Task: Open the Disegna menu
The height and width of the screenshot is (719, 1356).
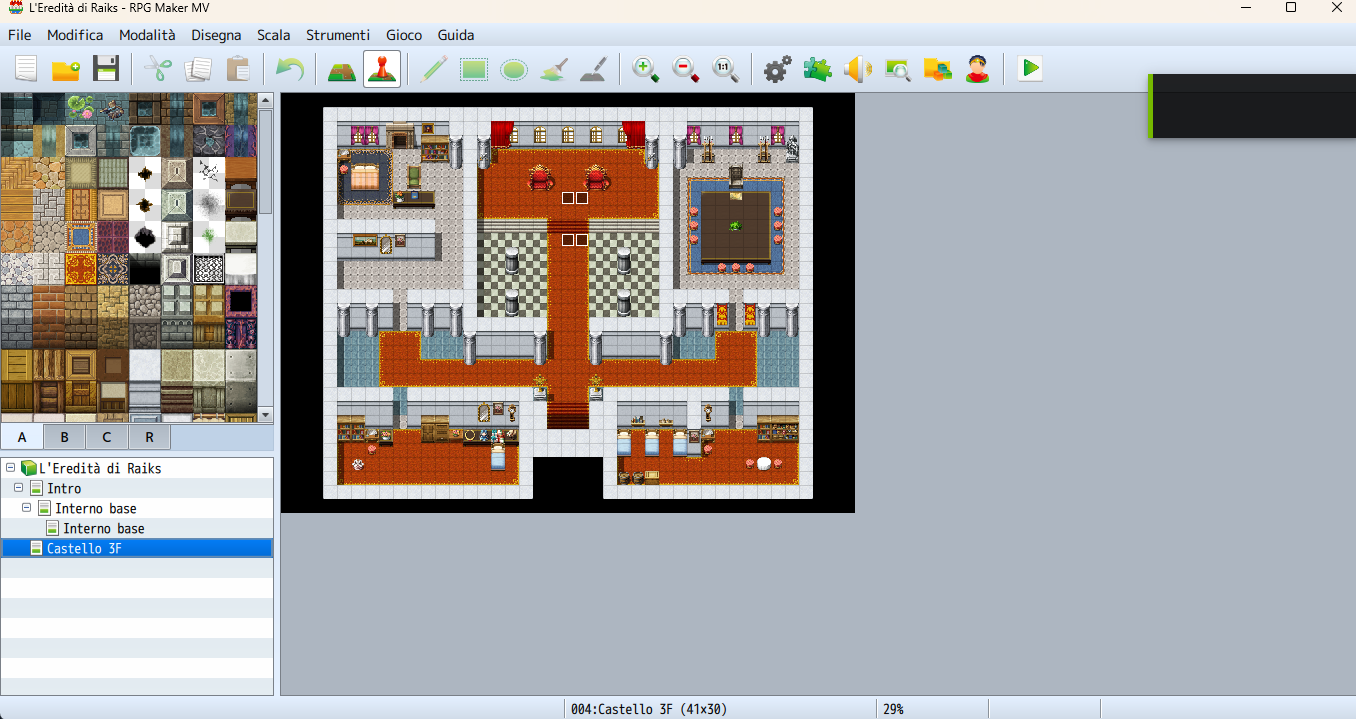Action: (x=216, y=34)
